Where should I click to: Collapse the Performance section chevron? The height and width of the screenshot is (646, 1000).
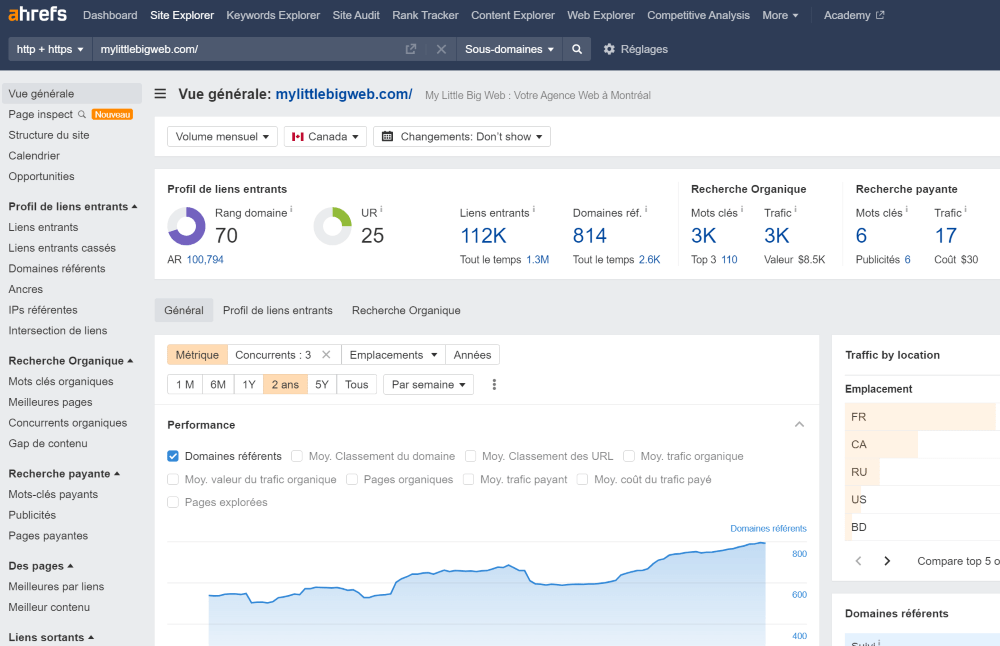(x=799, y=425)
